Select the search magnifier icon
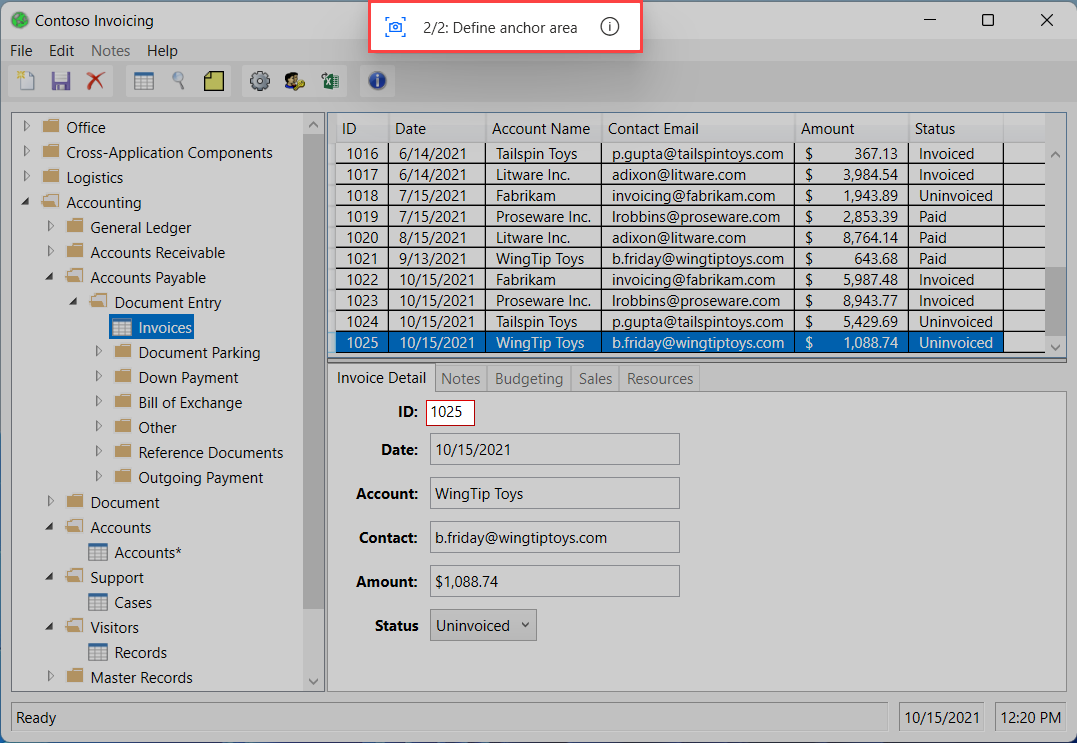Screen dimensions: 1077x743 click(x=177, y=81)
